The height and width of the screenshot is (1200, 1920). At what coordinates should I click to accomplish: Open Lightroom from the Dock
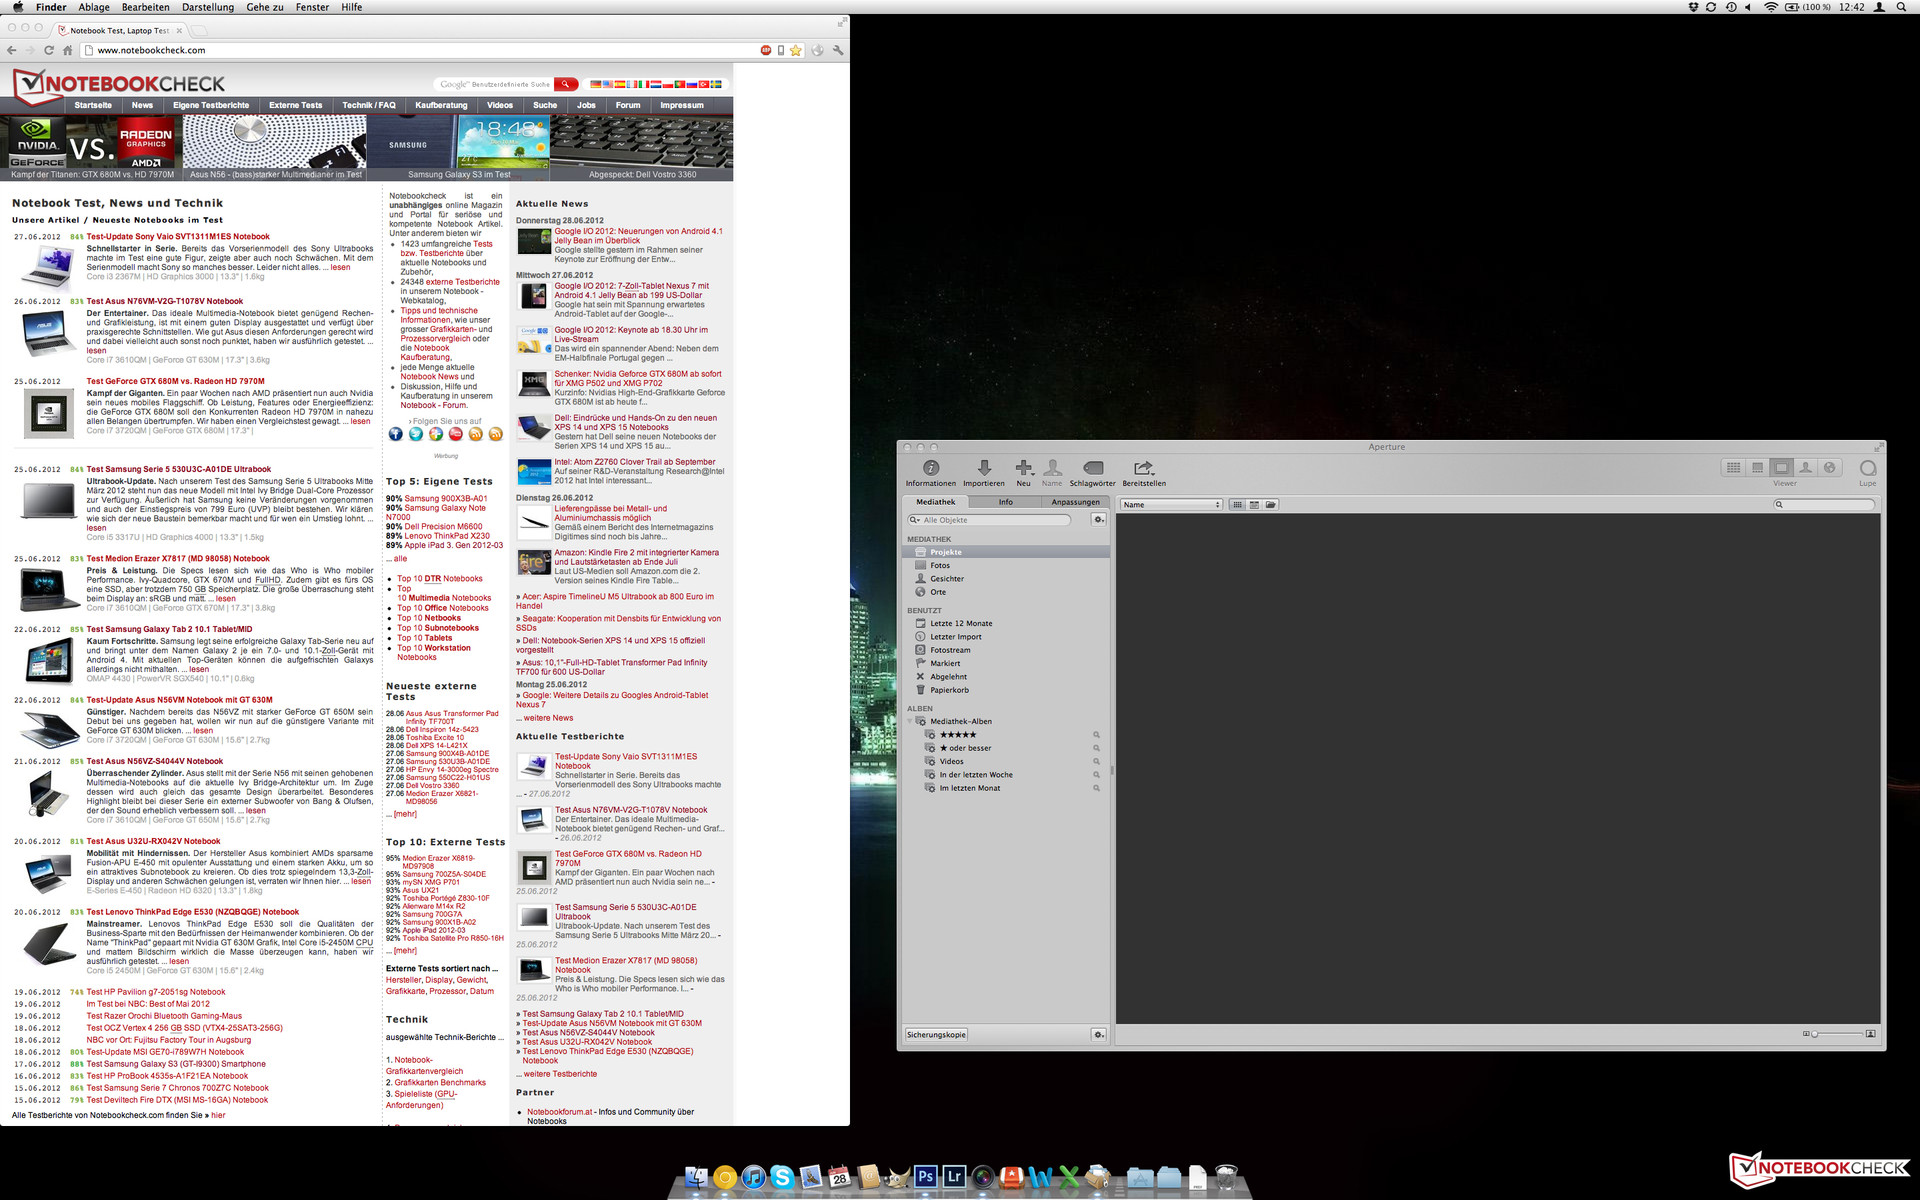point(954,1177)
